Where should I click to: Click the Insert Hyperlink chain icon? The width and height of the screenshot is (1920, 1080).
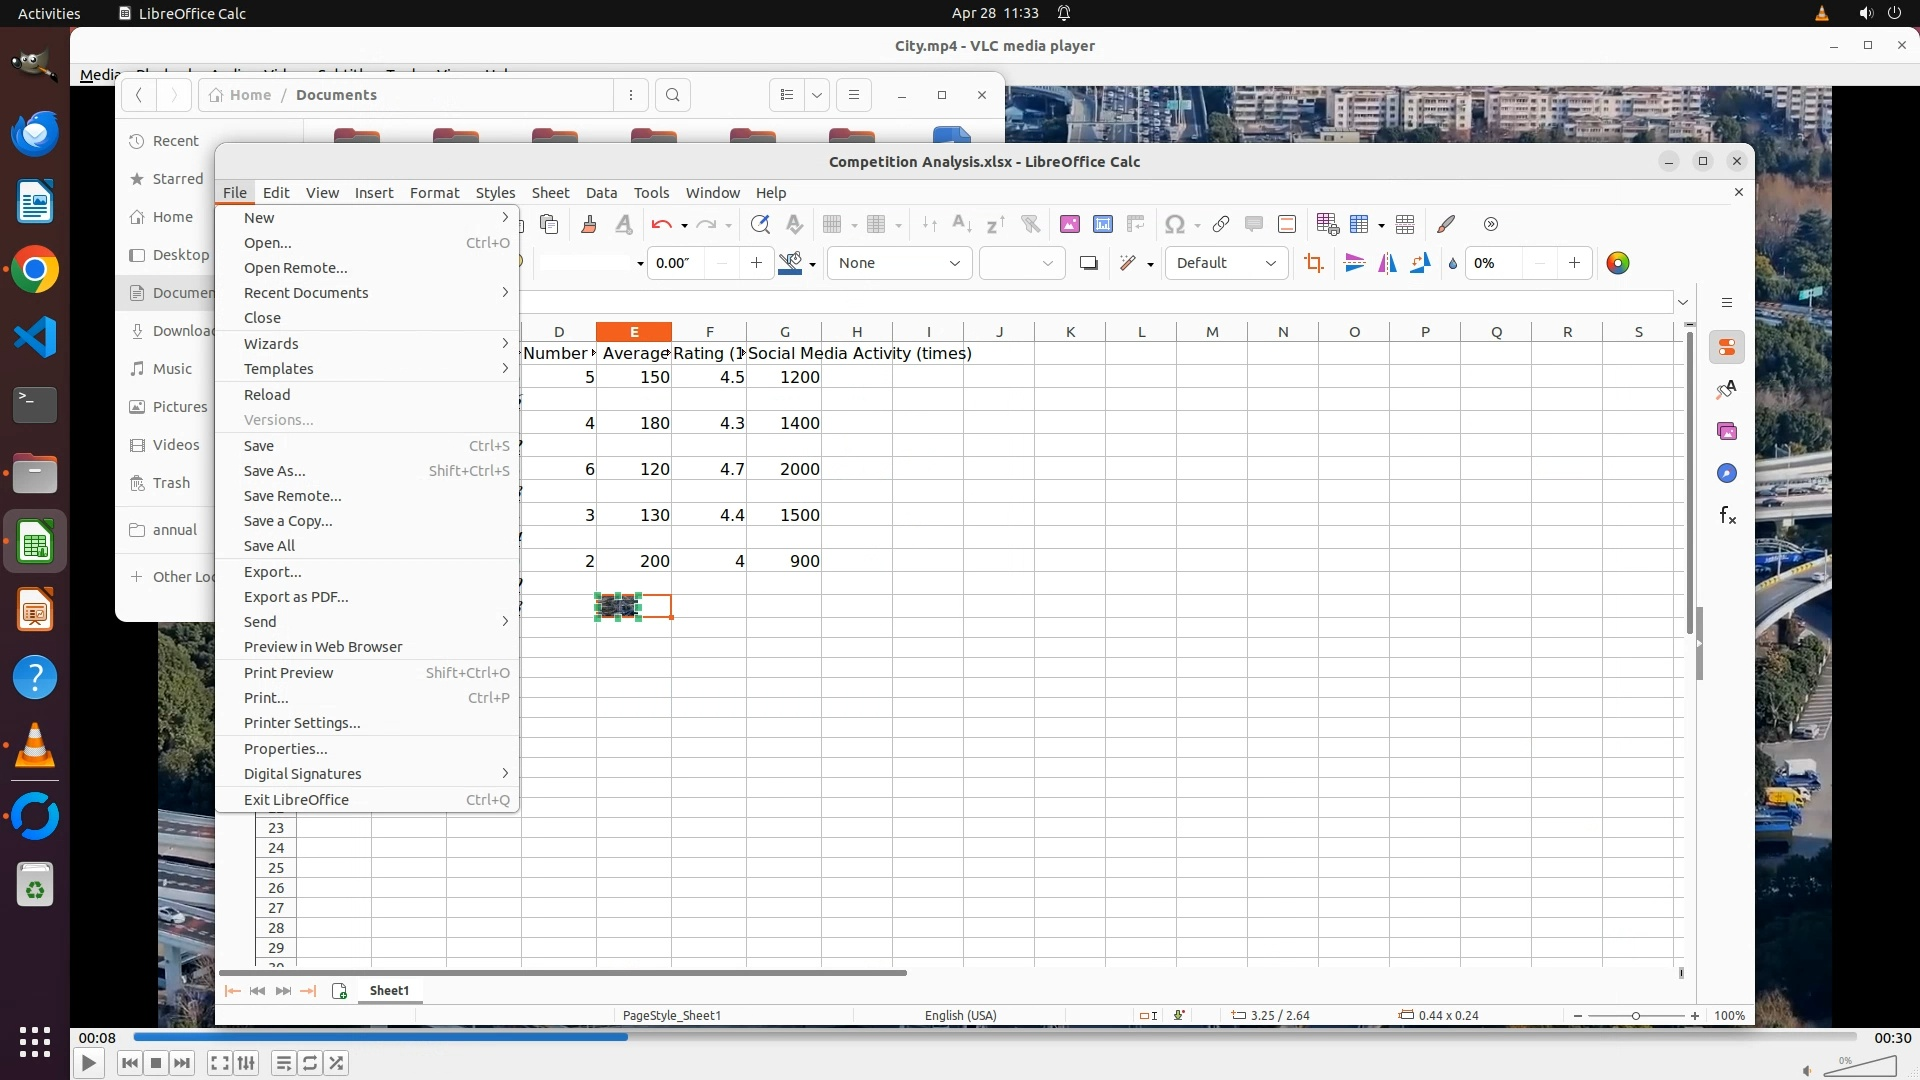tap(1220, 224)
